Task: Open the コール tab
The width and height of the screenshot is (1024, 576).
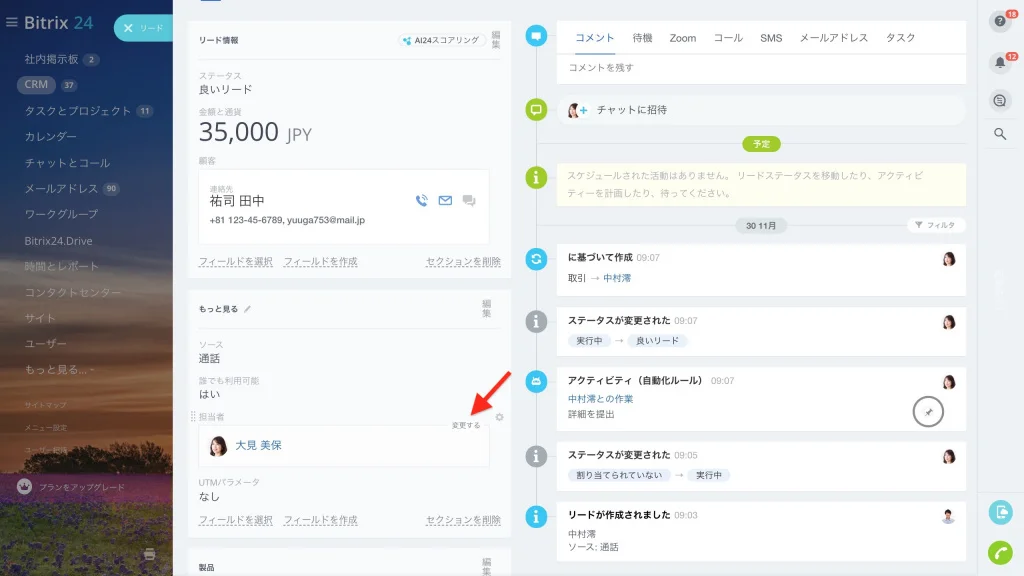Action: [x=728, y=38]
